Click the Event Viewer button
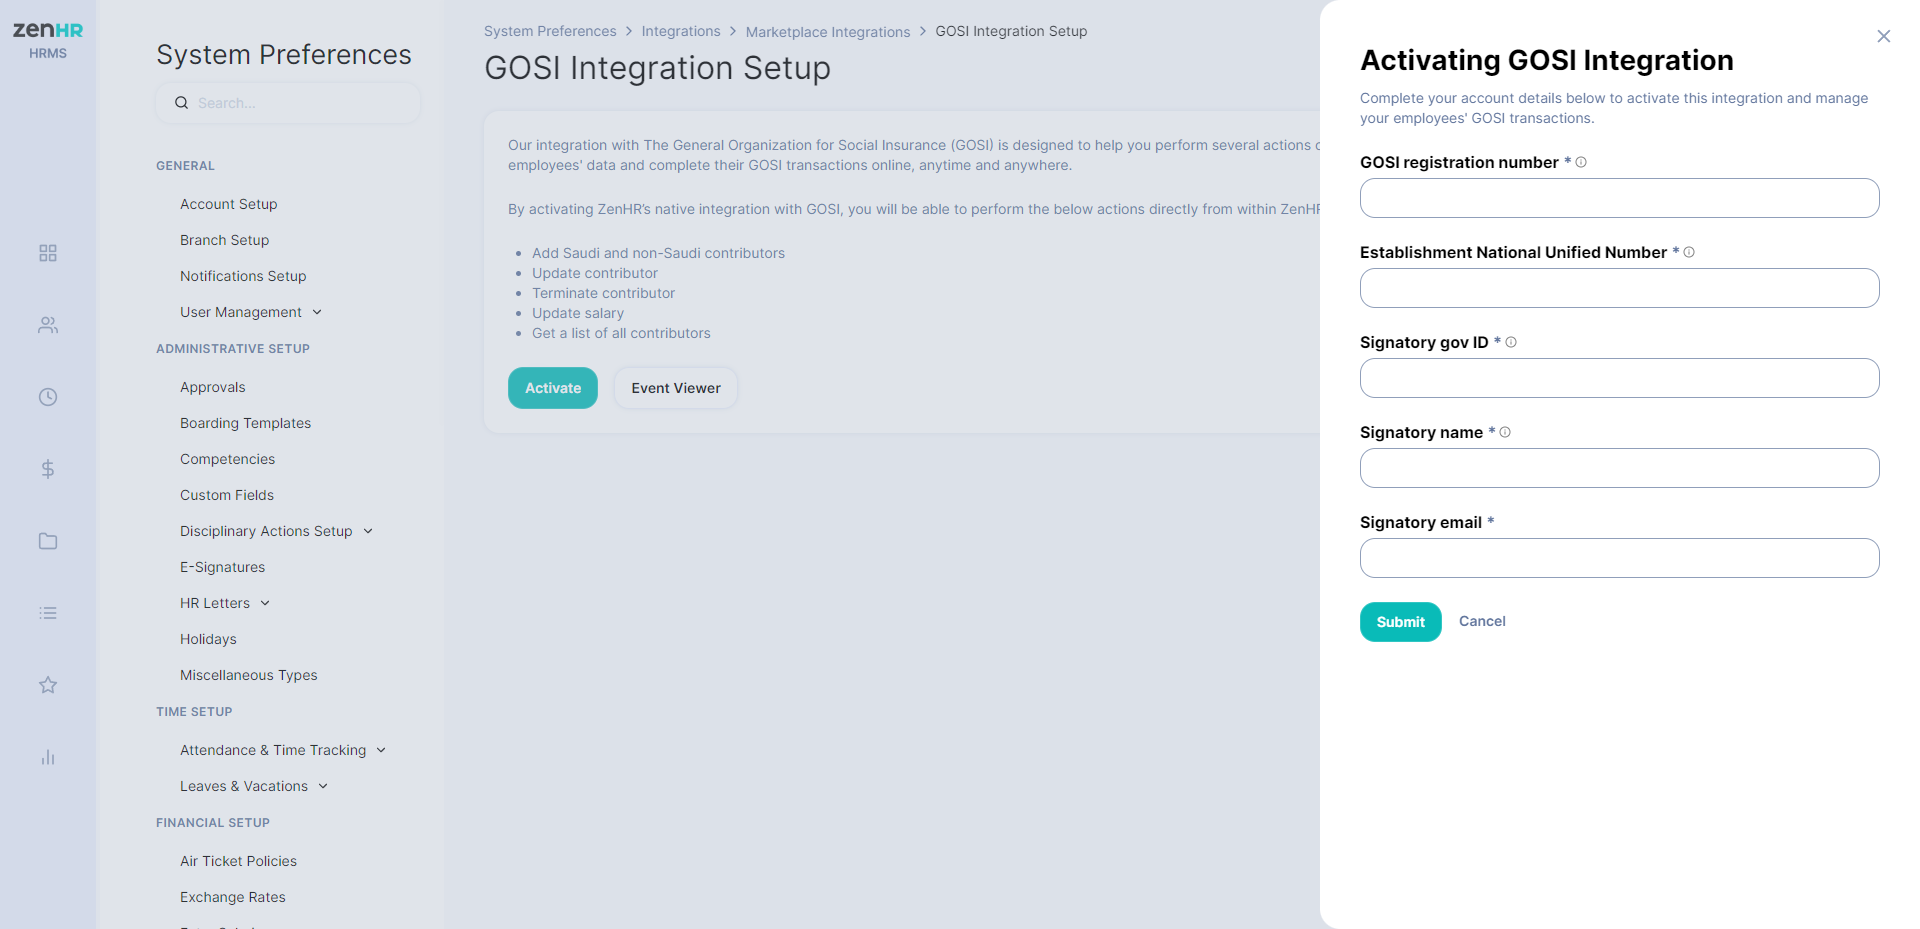 coord(675,388)
